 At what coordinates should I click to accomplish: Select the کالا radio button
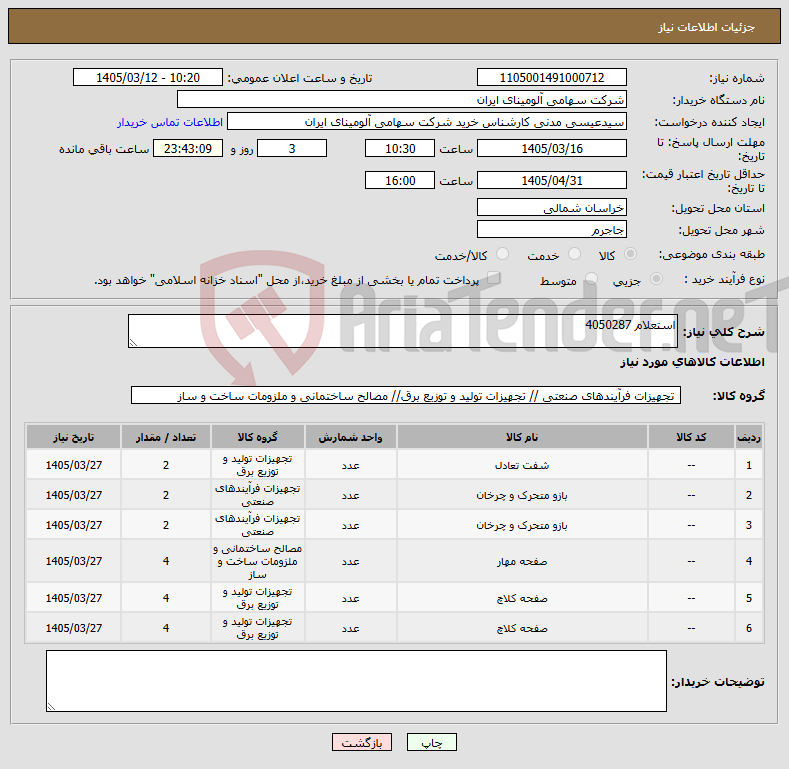click(x=630, y=254)
